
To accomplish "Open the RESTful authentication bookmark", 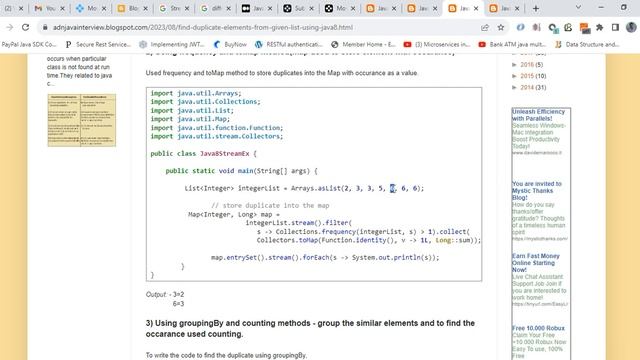I will click(x=289, y=44).
